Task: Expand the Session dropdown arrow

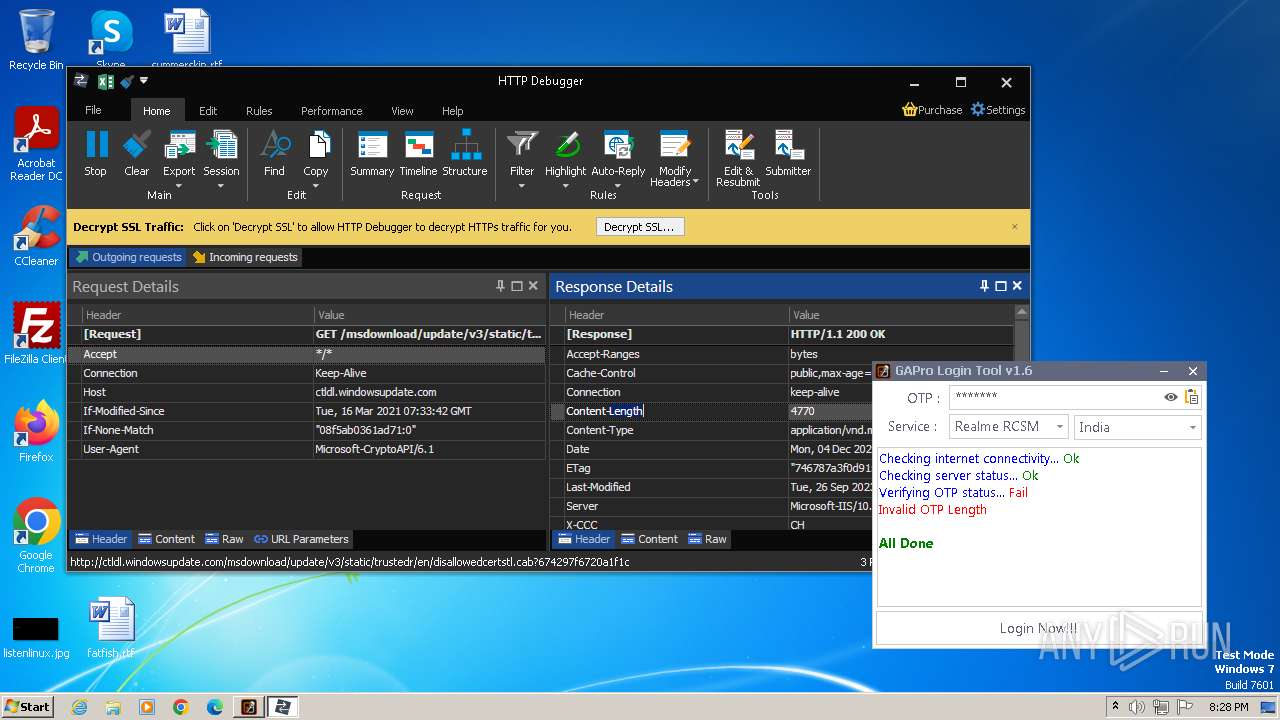Action: click(x=221, y=186)
